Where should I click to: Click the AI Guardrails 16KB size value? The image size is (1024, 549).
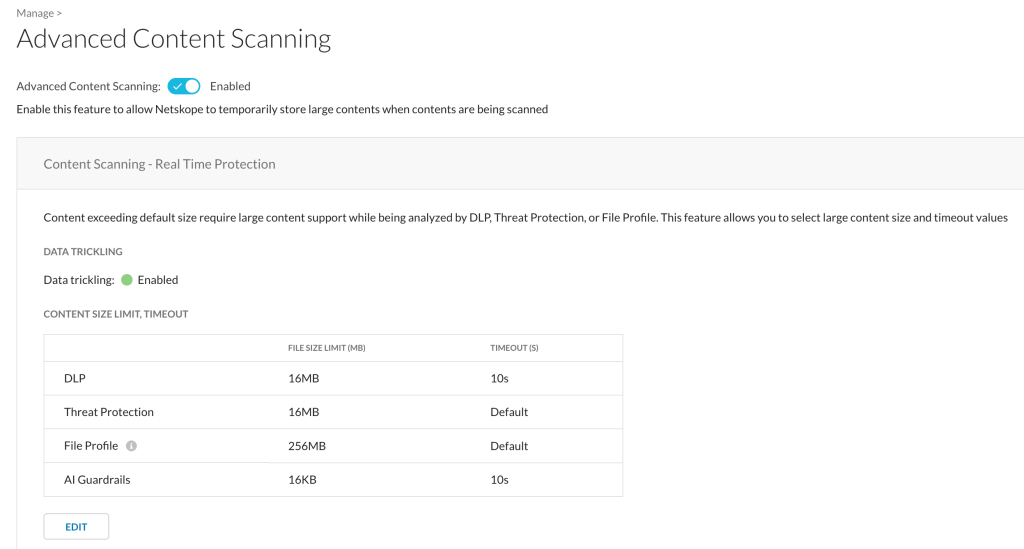point(302,480)
